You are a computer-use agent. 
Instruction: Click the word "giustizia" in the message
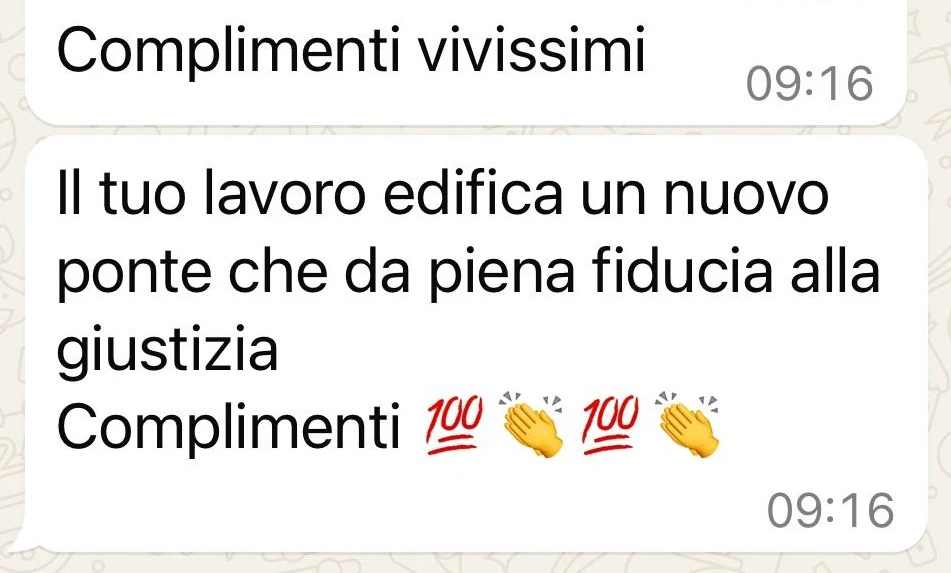[167, 350]
